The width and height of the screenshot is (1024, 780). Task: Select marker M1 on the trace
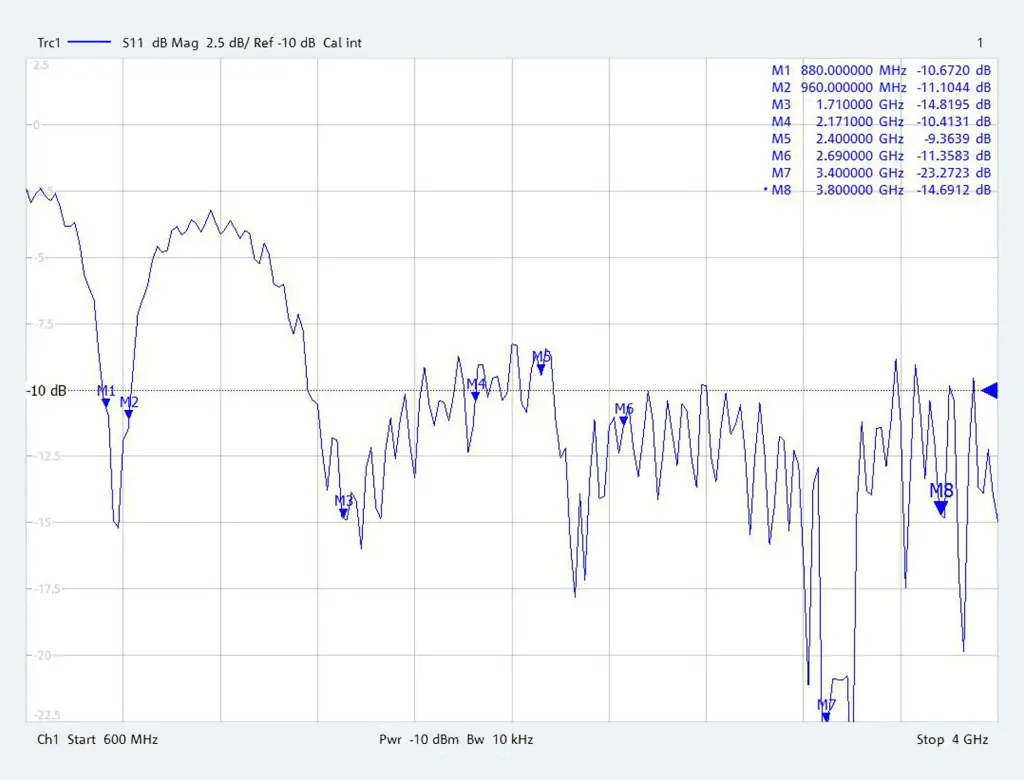pos(106,395)
